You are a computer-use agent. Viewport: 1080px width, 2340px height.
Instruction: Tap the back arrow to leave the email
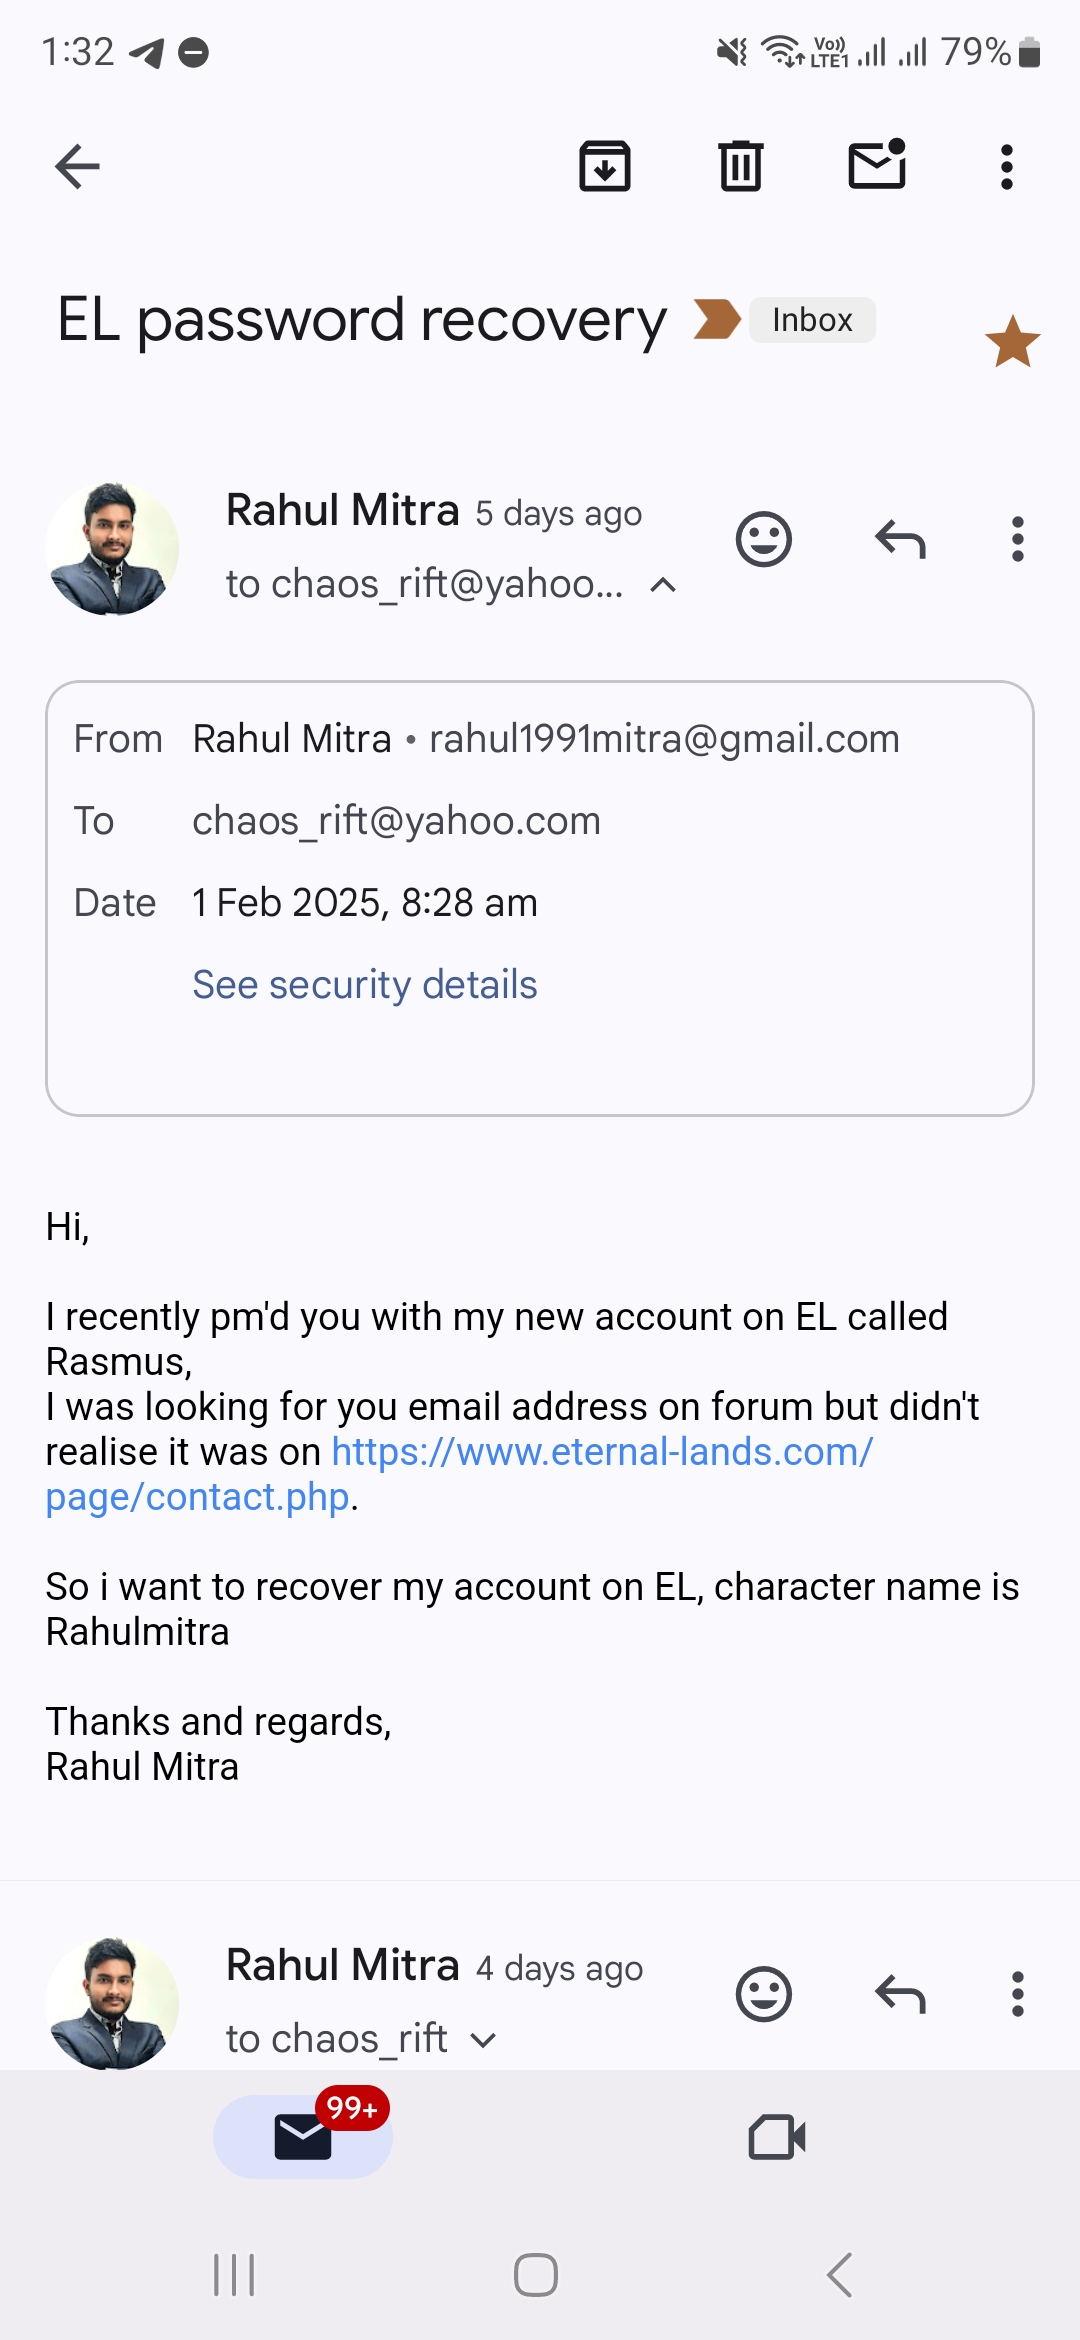tap(77, 166)
